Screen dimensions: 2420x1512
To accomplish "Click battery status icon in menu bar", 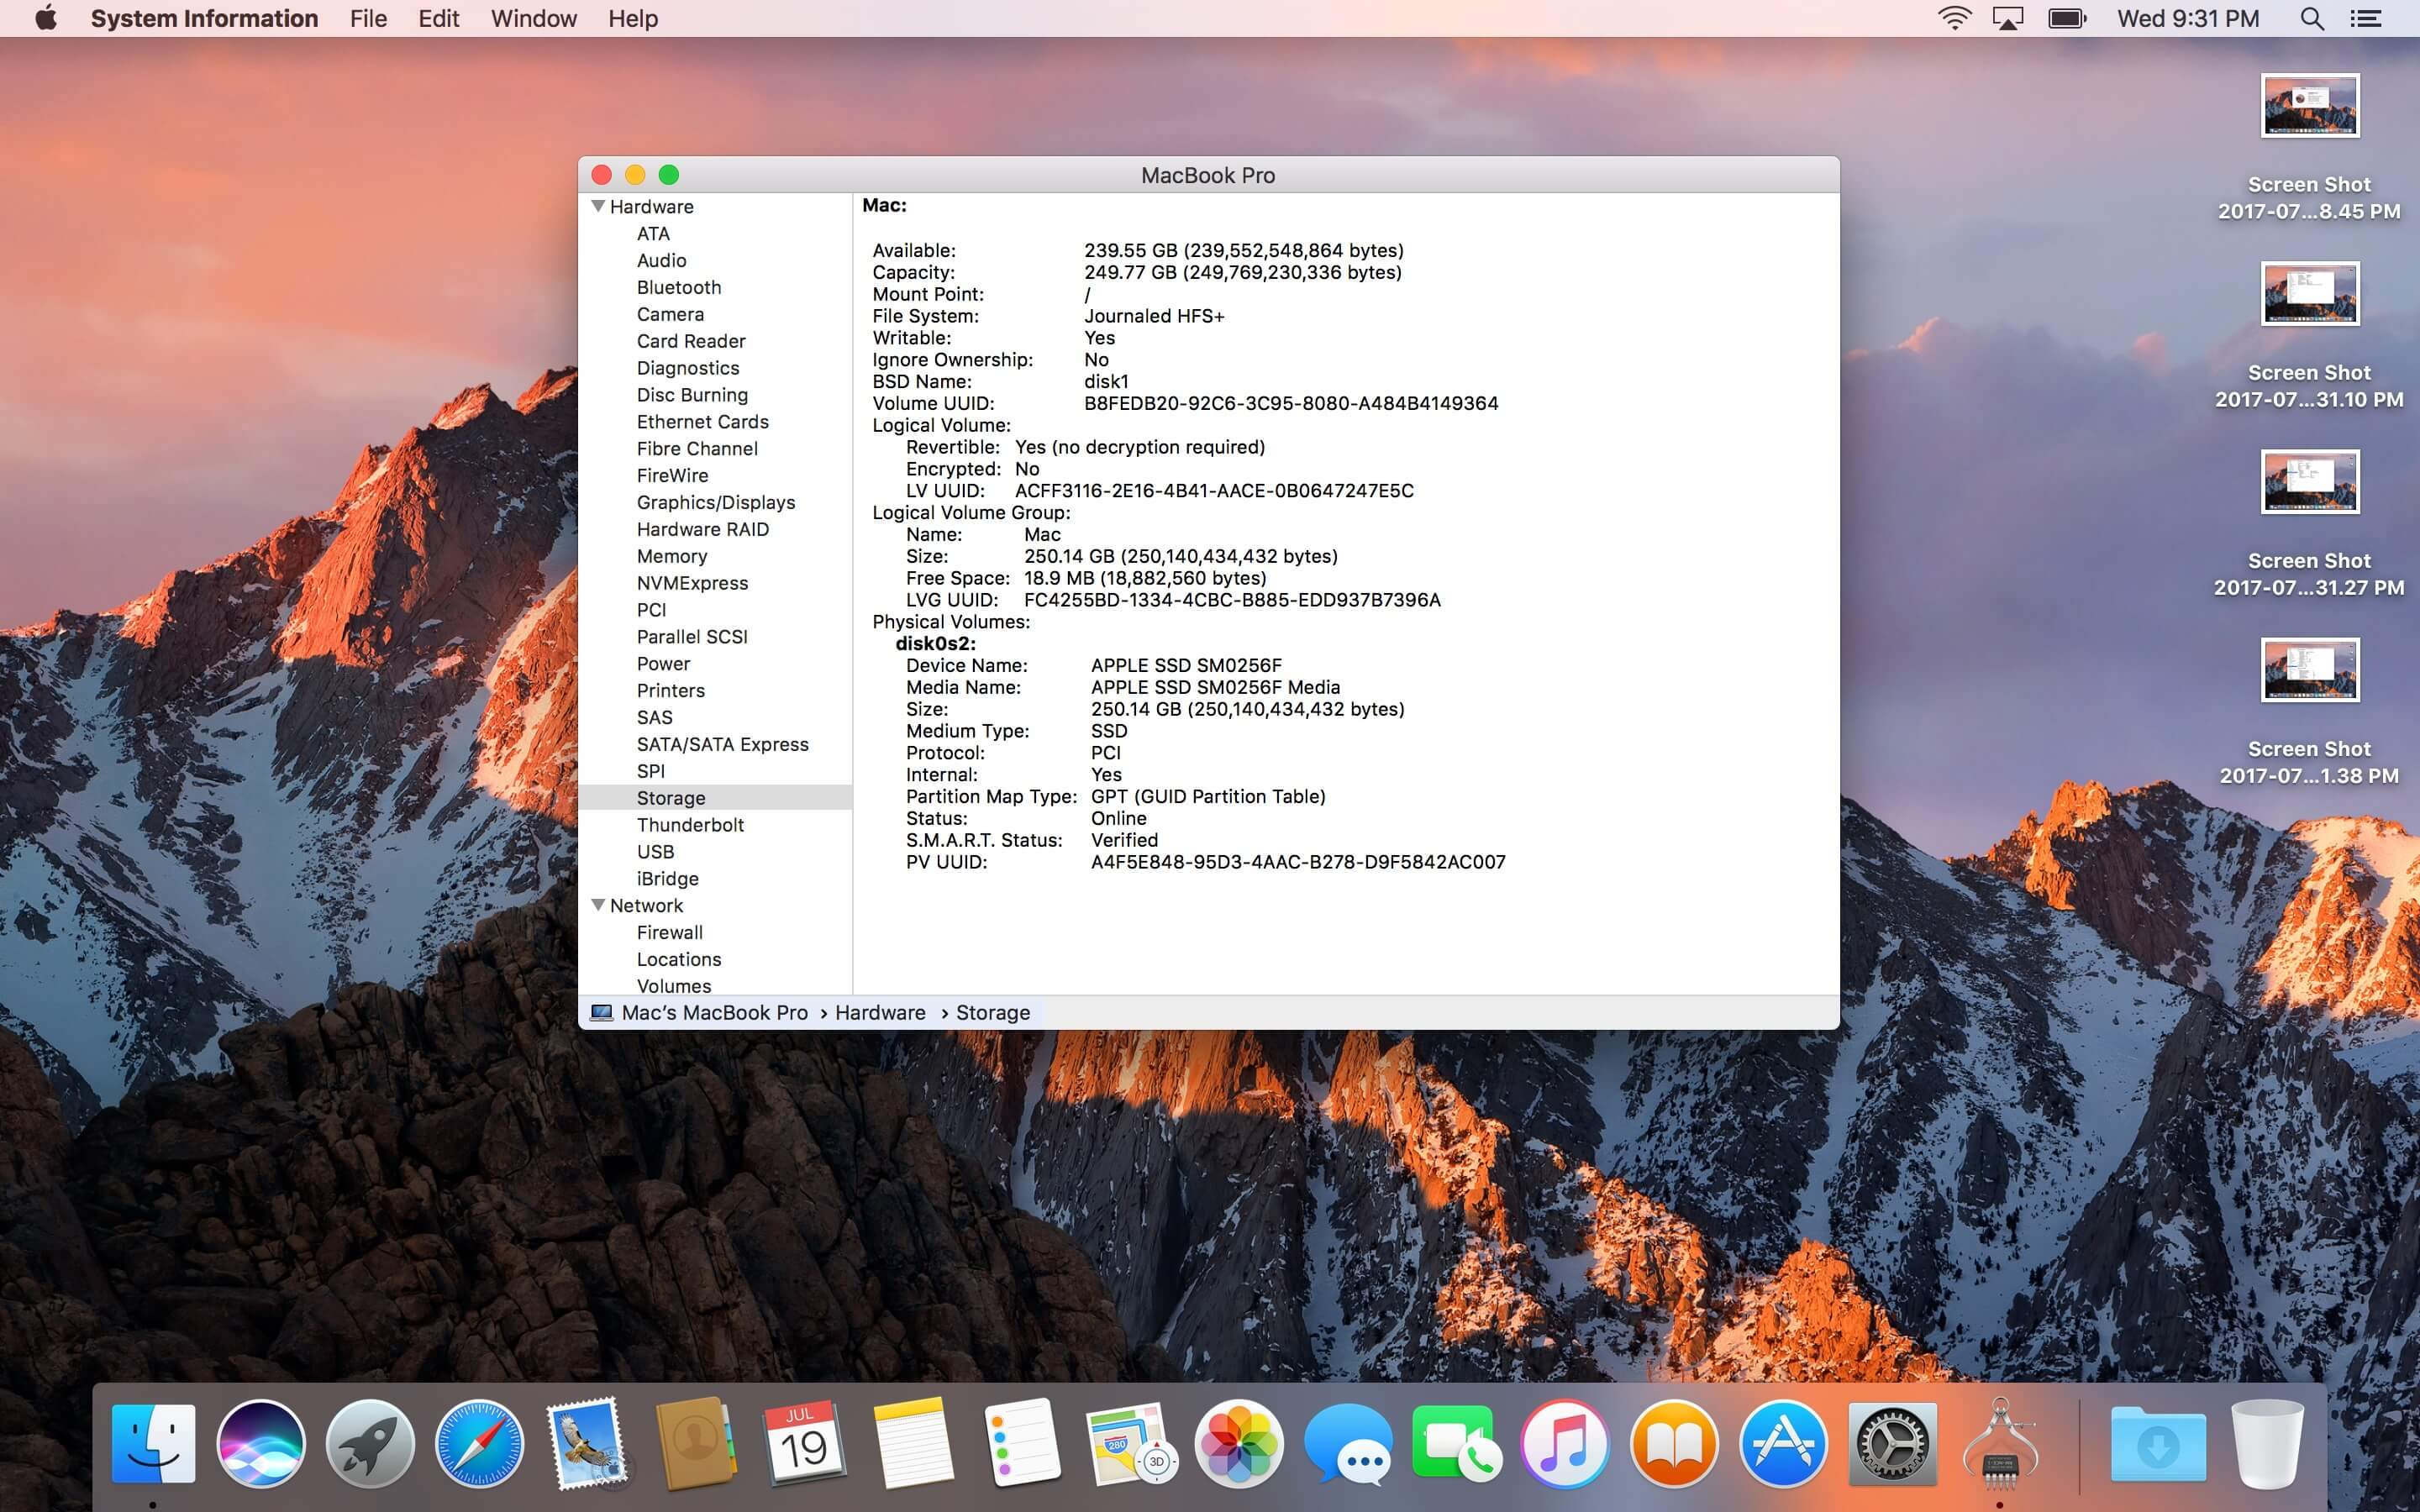I will tap(2066, 18).
